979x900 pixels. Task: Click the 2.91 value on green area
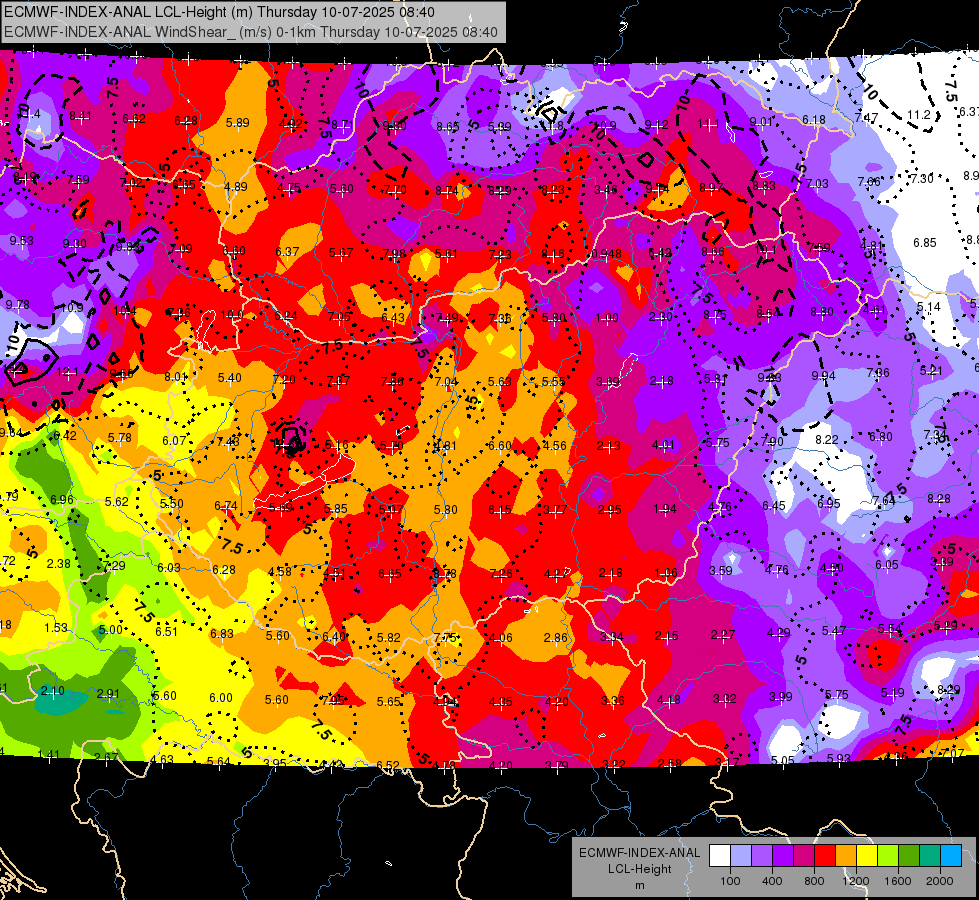pos(107,694)
